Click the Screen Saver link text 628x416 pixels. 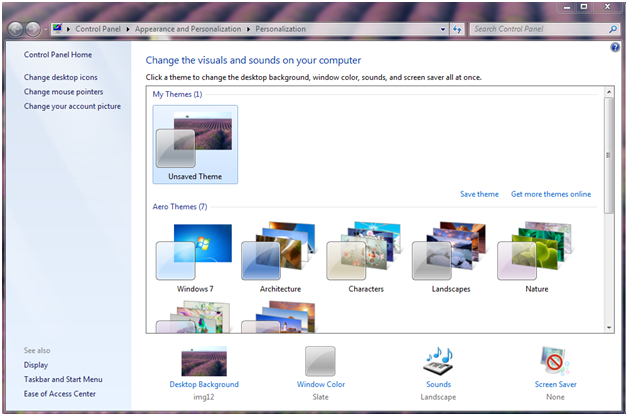[x=555, y=384]
